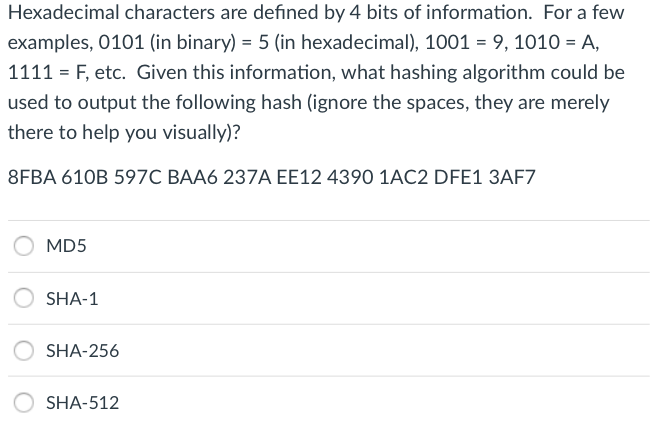Pick the SHA-512 radio button

tap(24, 402)
